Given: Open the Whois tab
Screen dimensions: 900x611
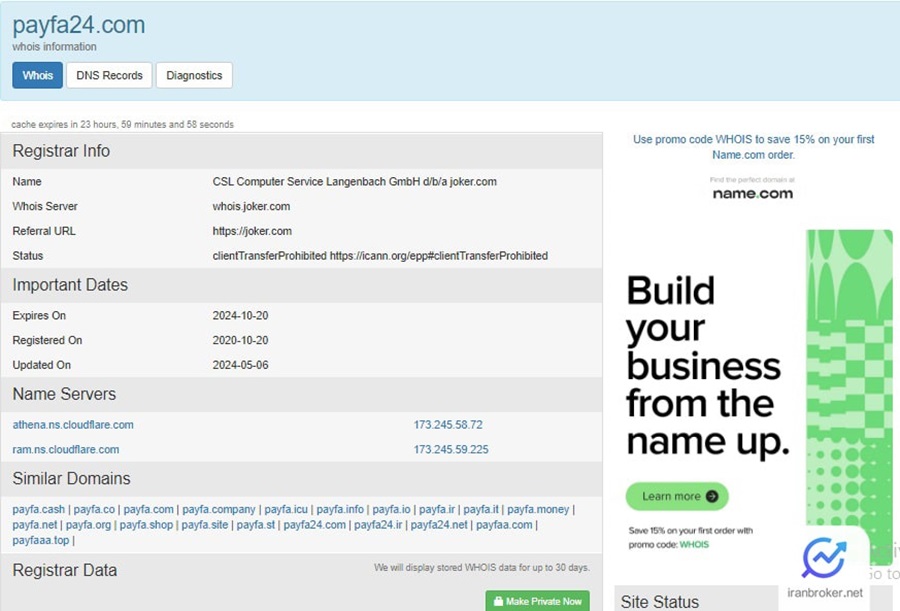Looking at the screenshot, I should click(x=37, y=75).
